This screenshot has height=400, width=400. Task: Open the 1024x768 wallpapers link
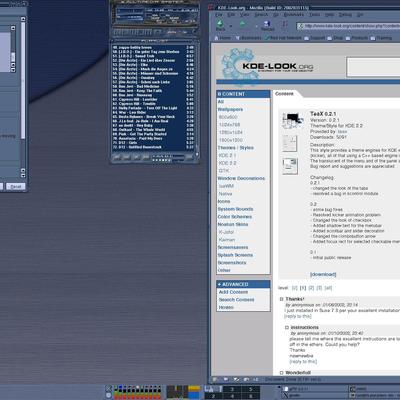click(x=230, y=125)
